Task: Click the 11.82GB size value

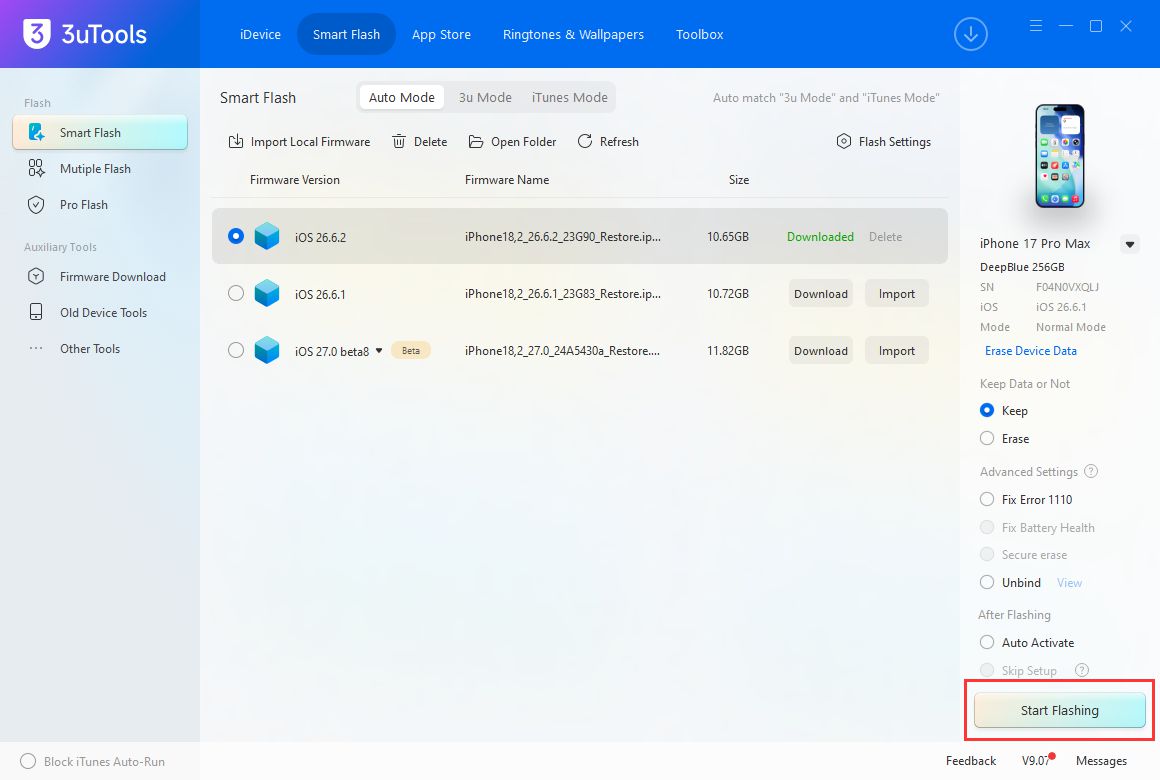Action: [727, 351]
